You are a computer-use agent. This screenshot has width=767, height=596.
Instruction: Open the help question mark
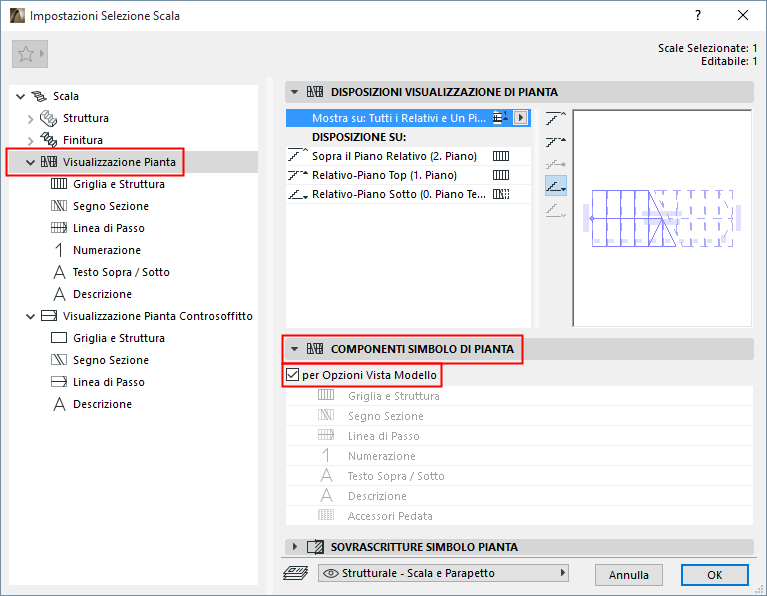point(698,16)
